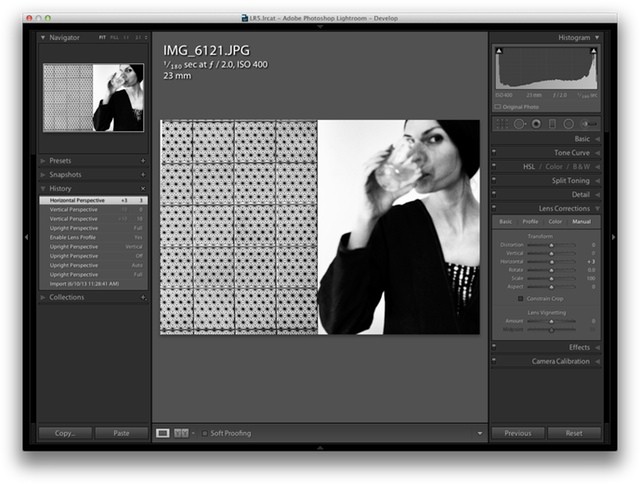Select the Graduated Filter tool
Viewport: 640px width, 484px height.
pyautogui.click(x=552, y=124)
